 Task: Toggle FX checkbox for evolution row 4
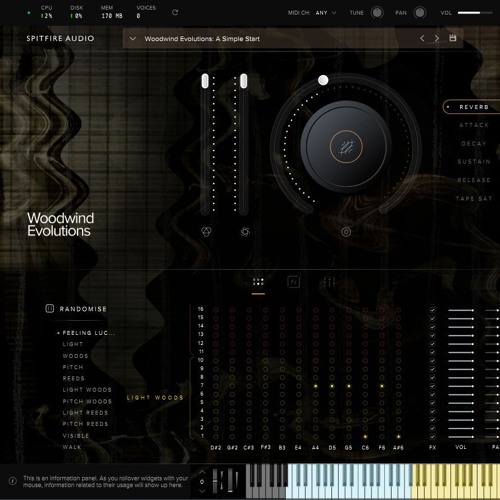point(432,411)
